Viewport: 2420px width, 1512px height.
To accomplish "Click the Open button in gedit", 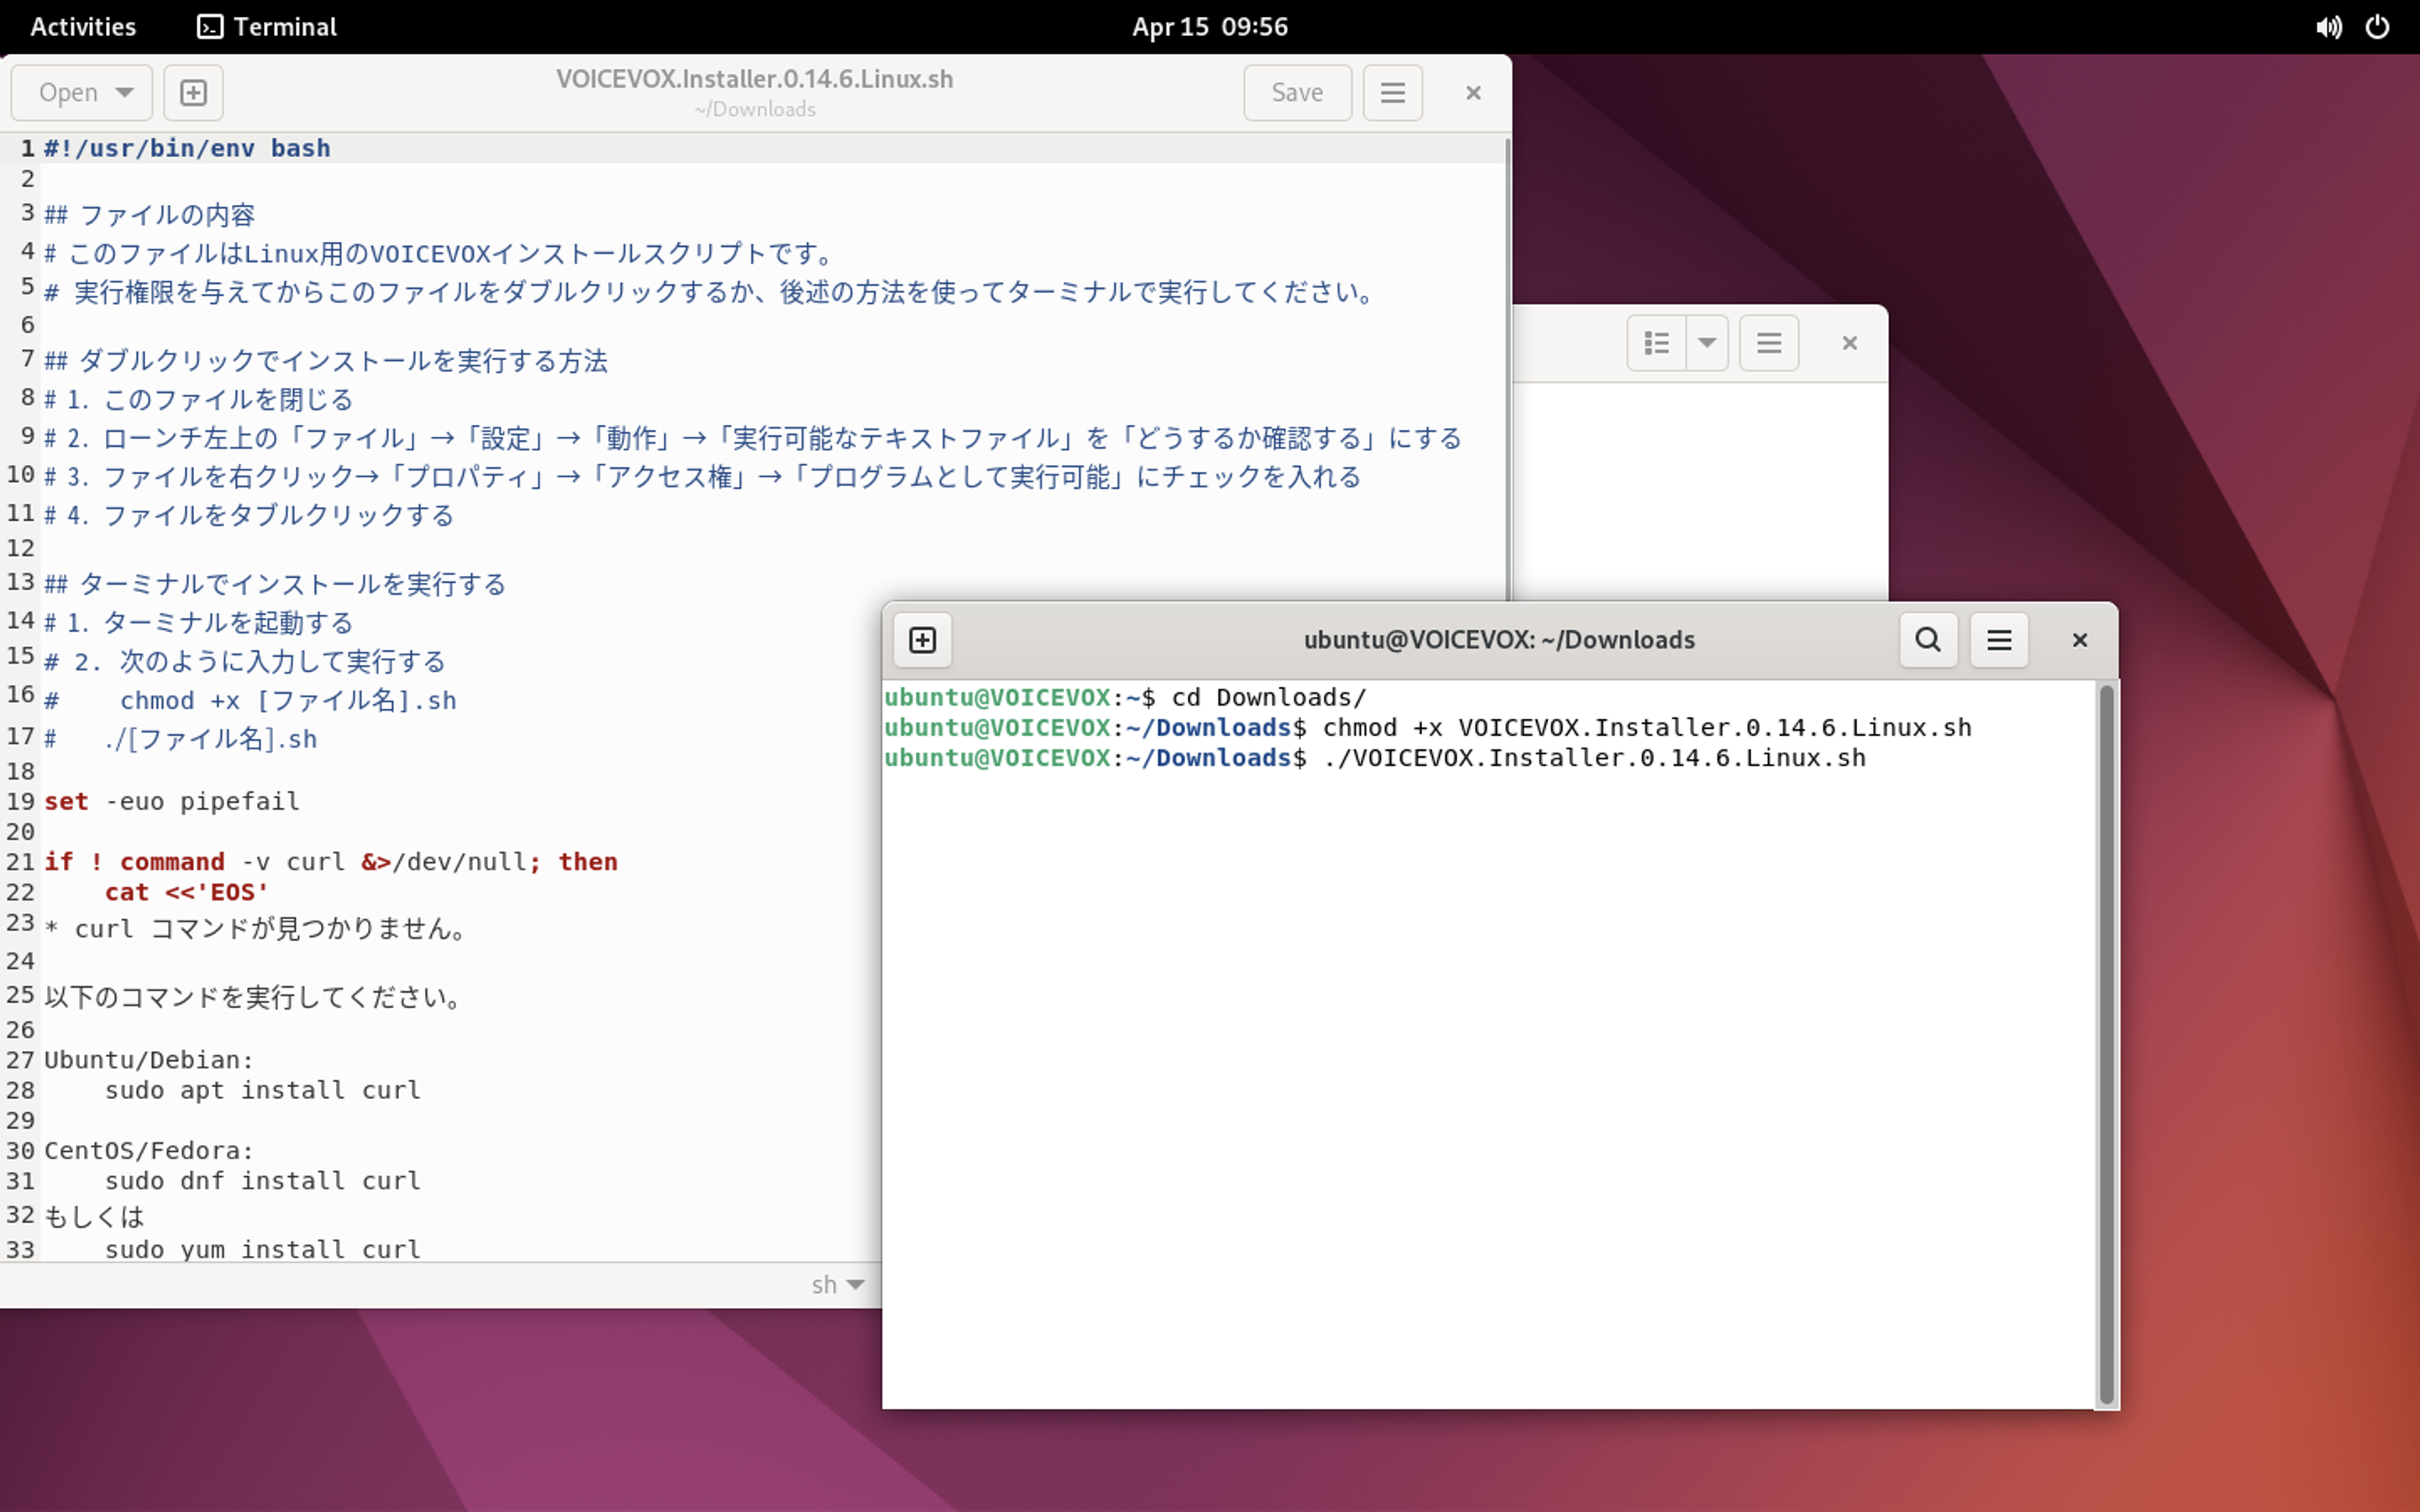I will 68,92.
